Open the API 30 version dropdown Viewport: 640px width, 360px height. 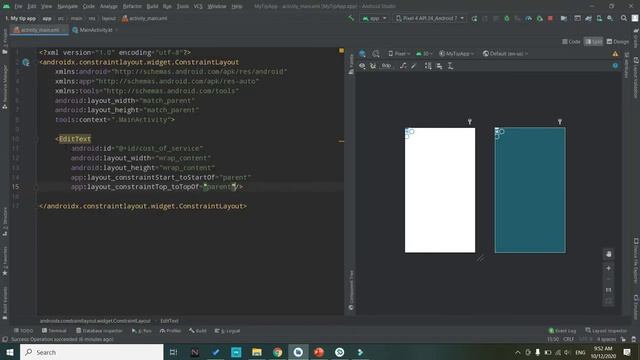coord(424,53)
